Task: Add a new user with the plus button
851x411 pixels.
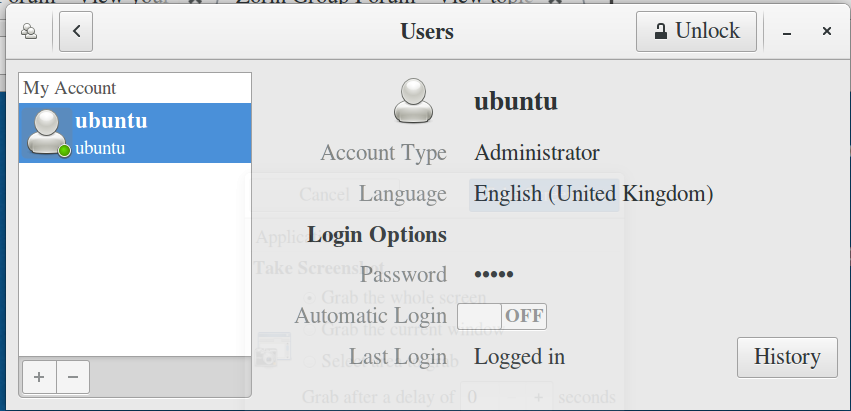Action: [39, 377]
